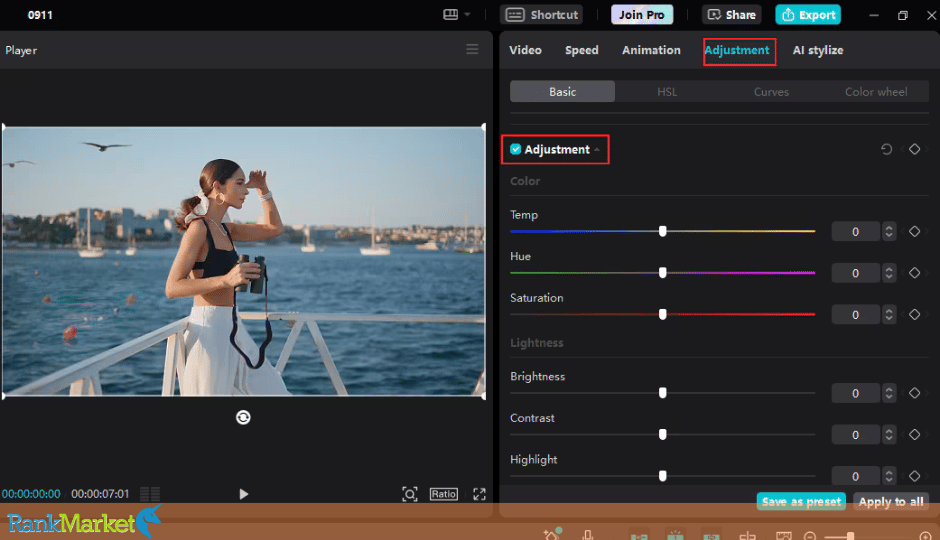940x540 pixels.
Task: Switch to the HSL sub-tab
Action: (667, 92)
